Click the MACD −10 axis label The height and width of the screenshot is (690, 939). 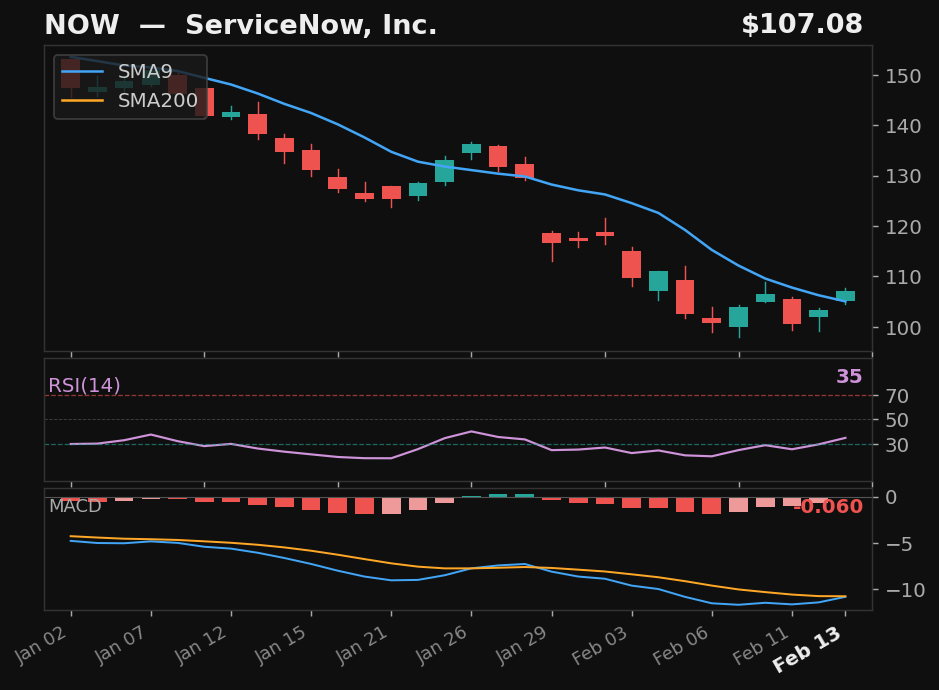pyautogui.click(x=905, y=590)
